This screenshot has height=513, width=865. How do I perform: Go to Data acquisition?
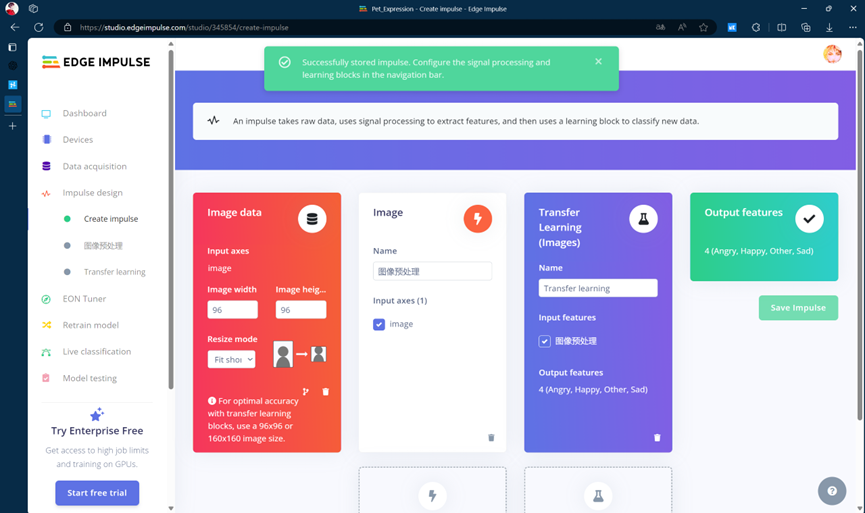click(x=94, y=166)
